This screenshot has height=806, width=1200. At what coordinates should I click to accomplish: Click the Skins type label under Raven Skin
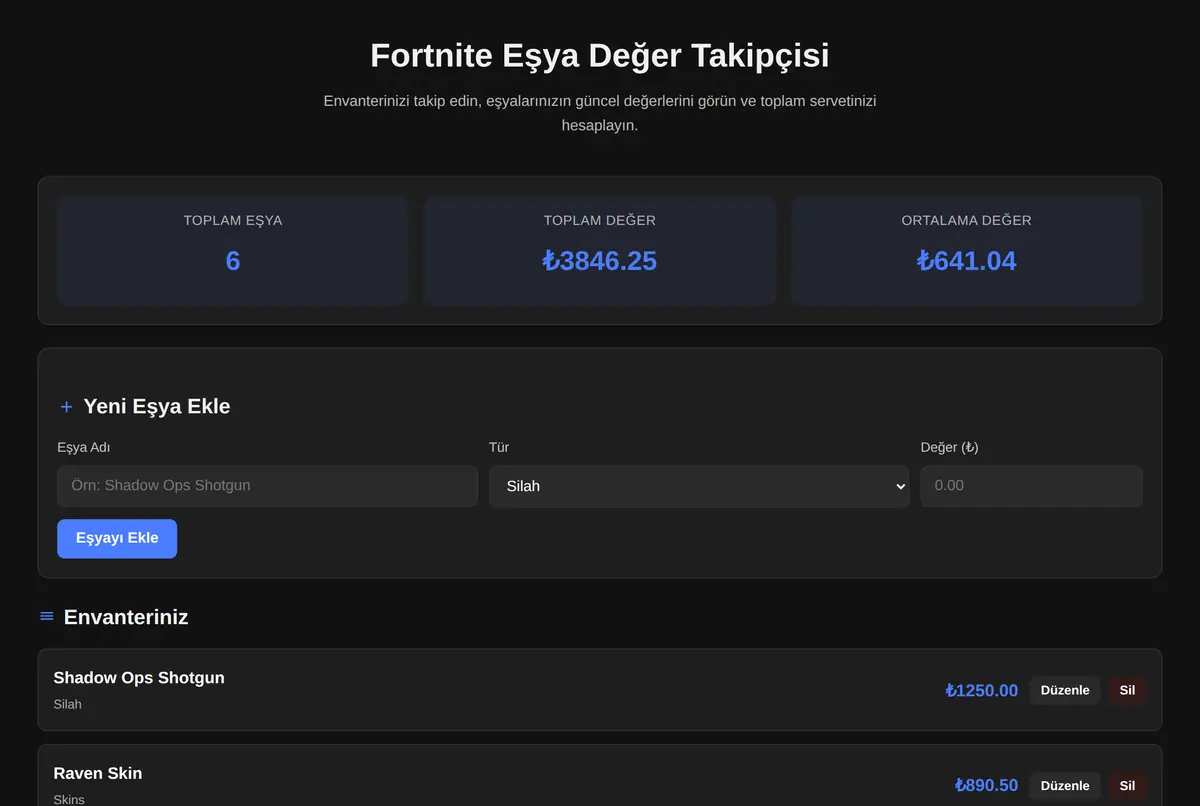(69, 800)
